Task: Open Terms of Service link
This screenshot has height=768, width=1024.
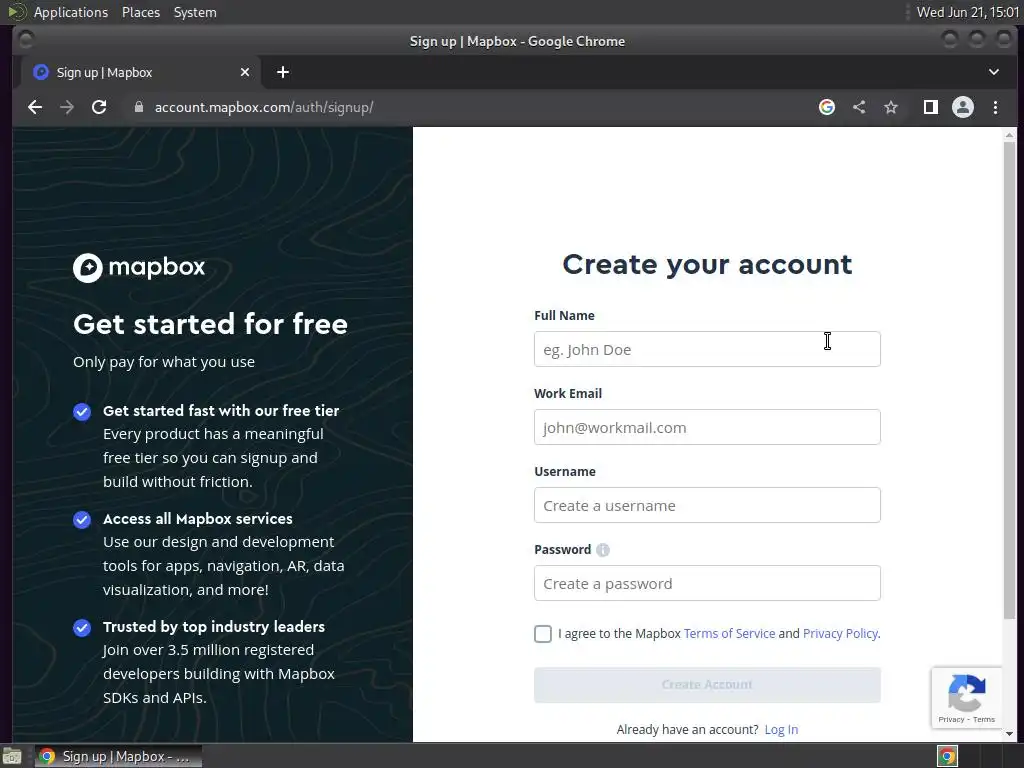Action: (729, 633)
